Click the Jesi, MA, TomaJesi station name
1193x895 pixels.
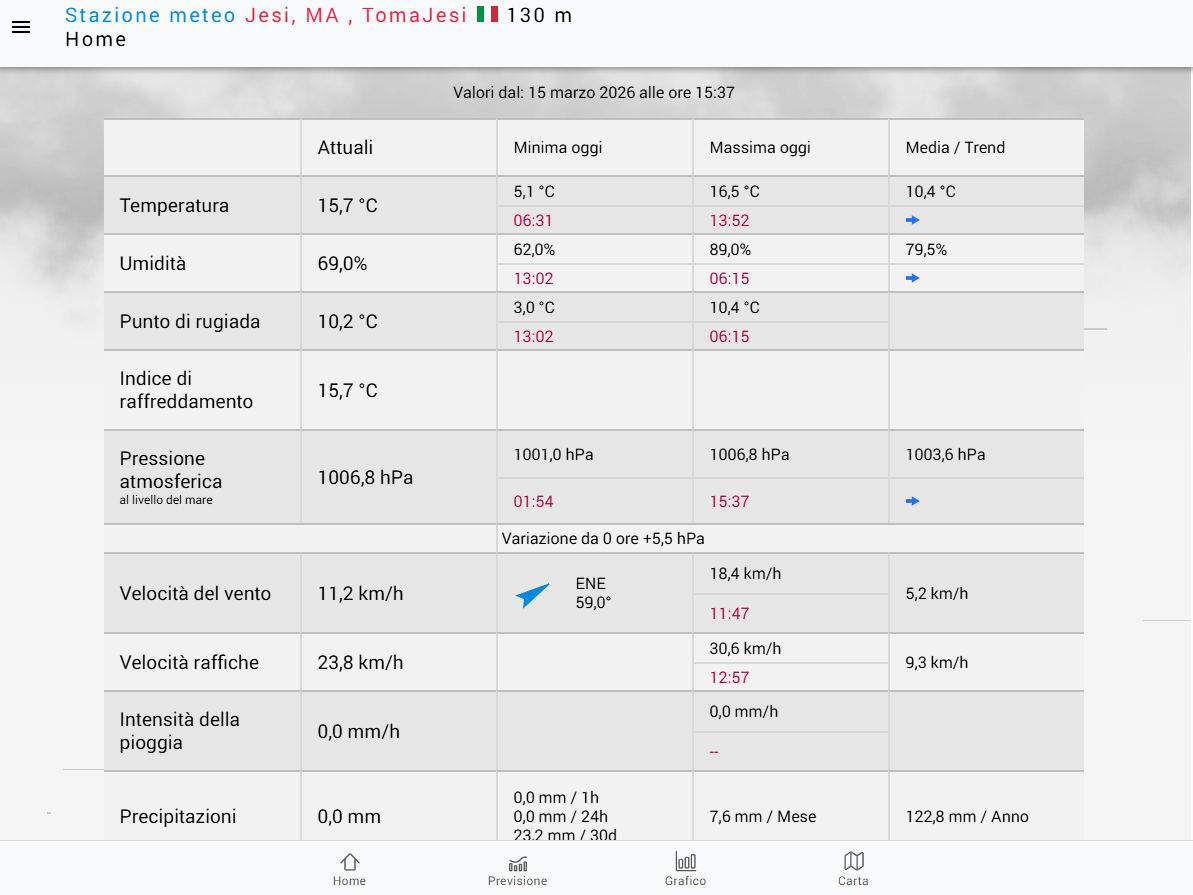coord(356,15)
